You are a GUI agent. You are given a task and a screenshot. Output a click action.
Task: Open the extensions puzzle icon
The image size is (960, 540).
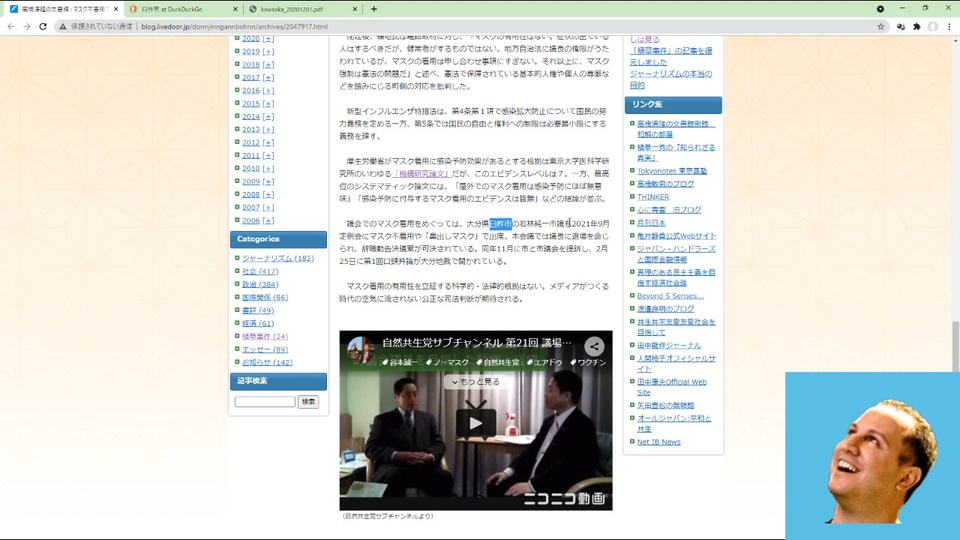(917, 26)
